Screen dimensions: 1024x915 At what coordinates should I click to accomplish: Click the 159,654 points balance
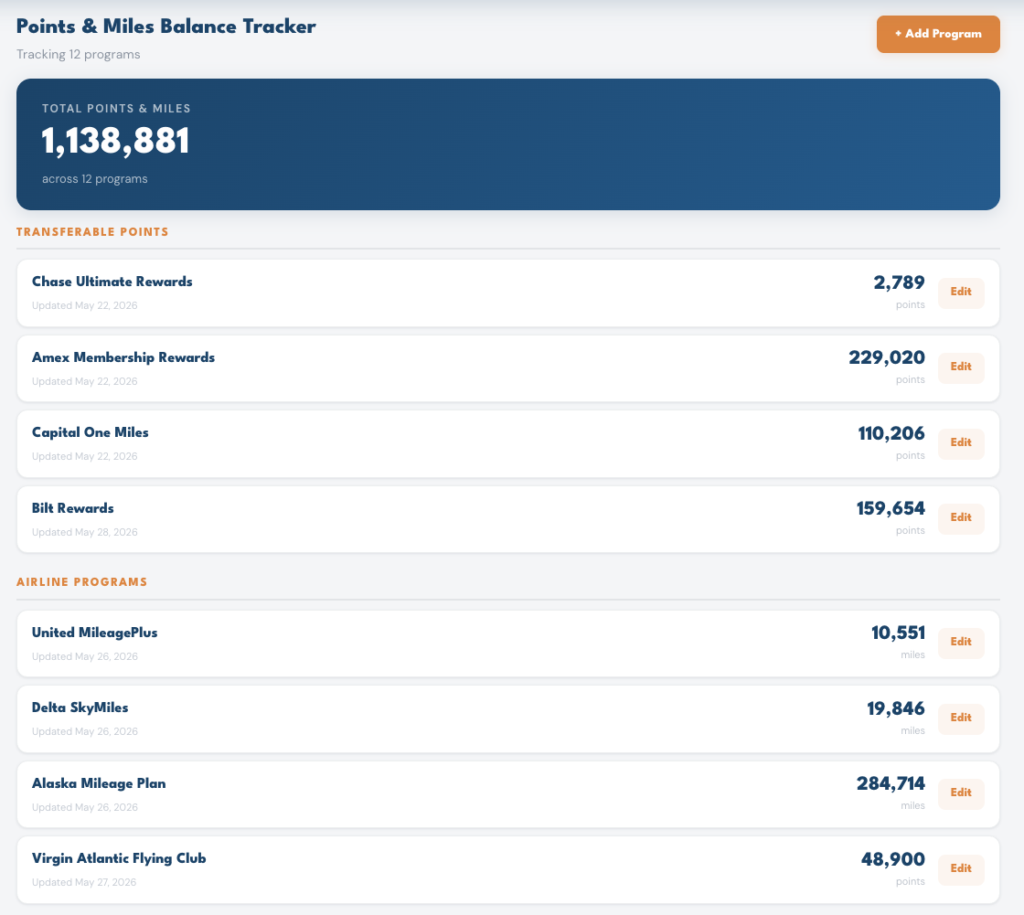point(890,509)
